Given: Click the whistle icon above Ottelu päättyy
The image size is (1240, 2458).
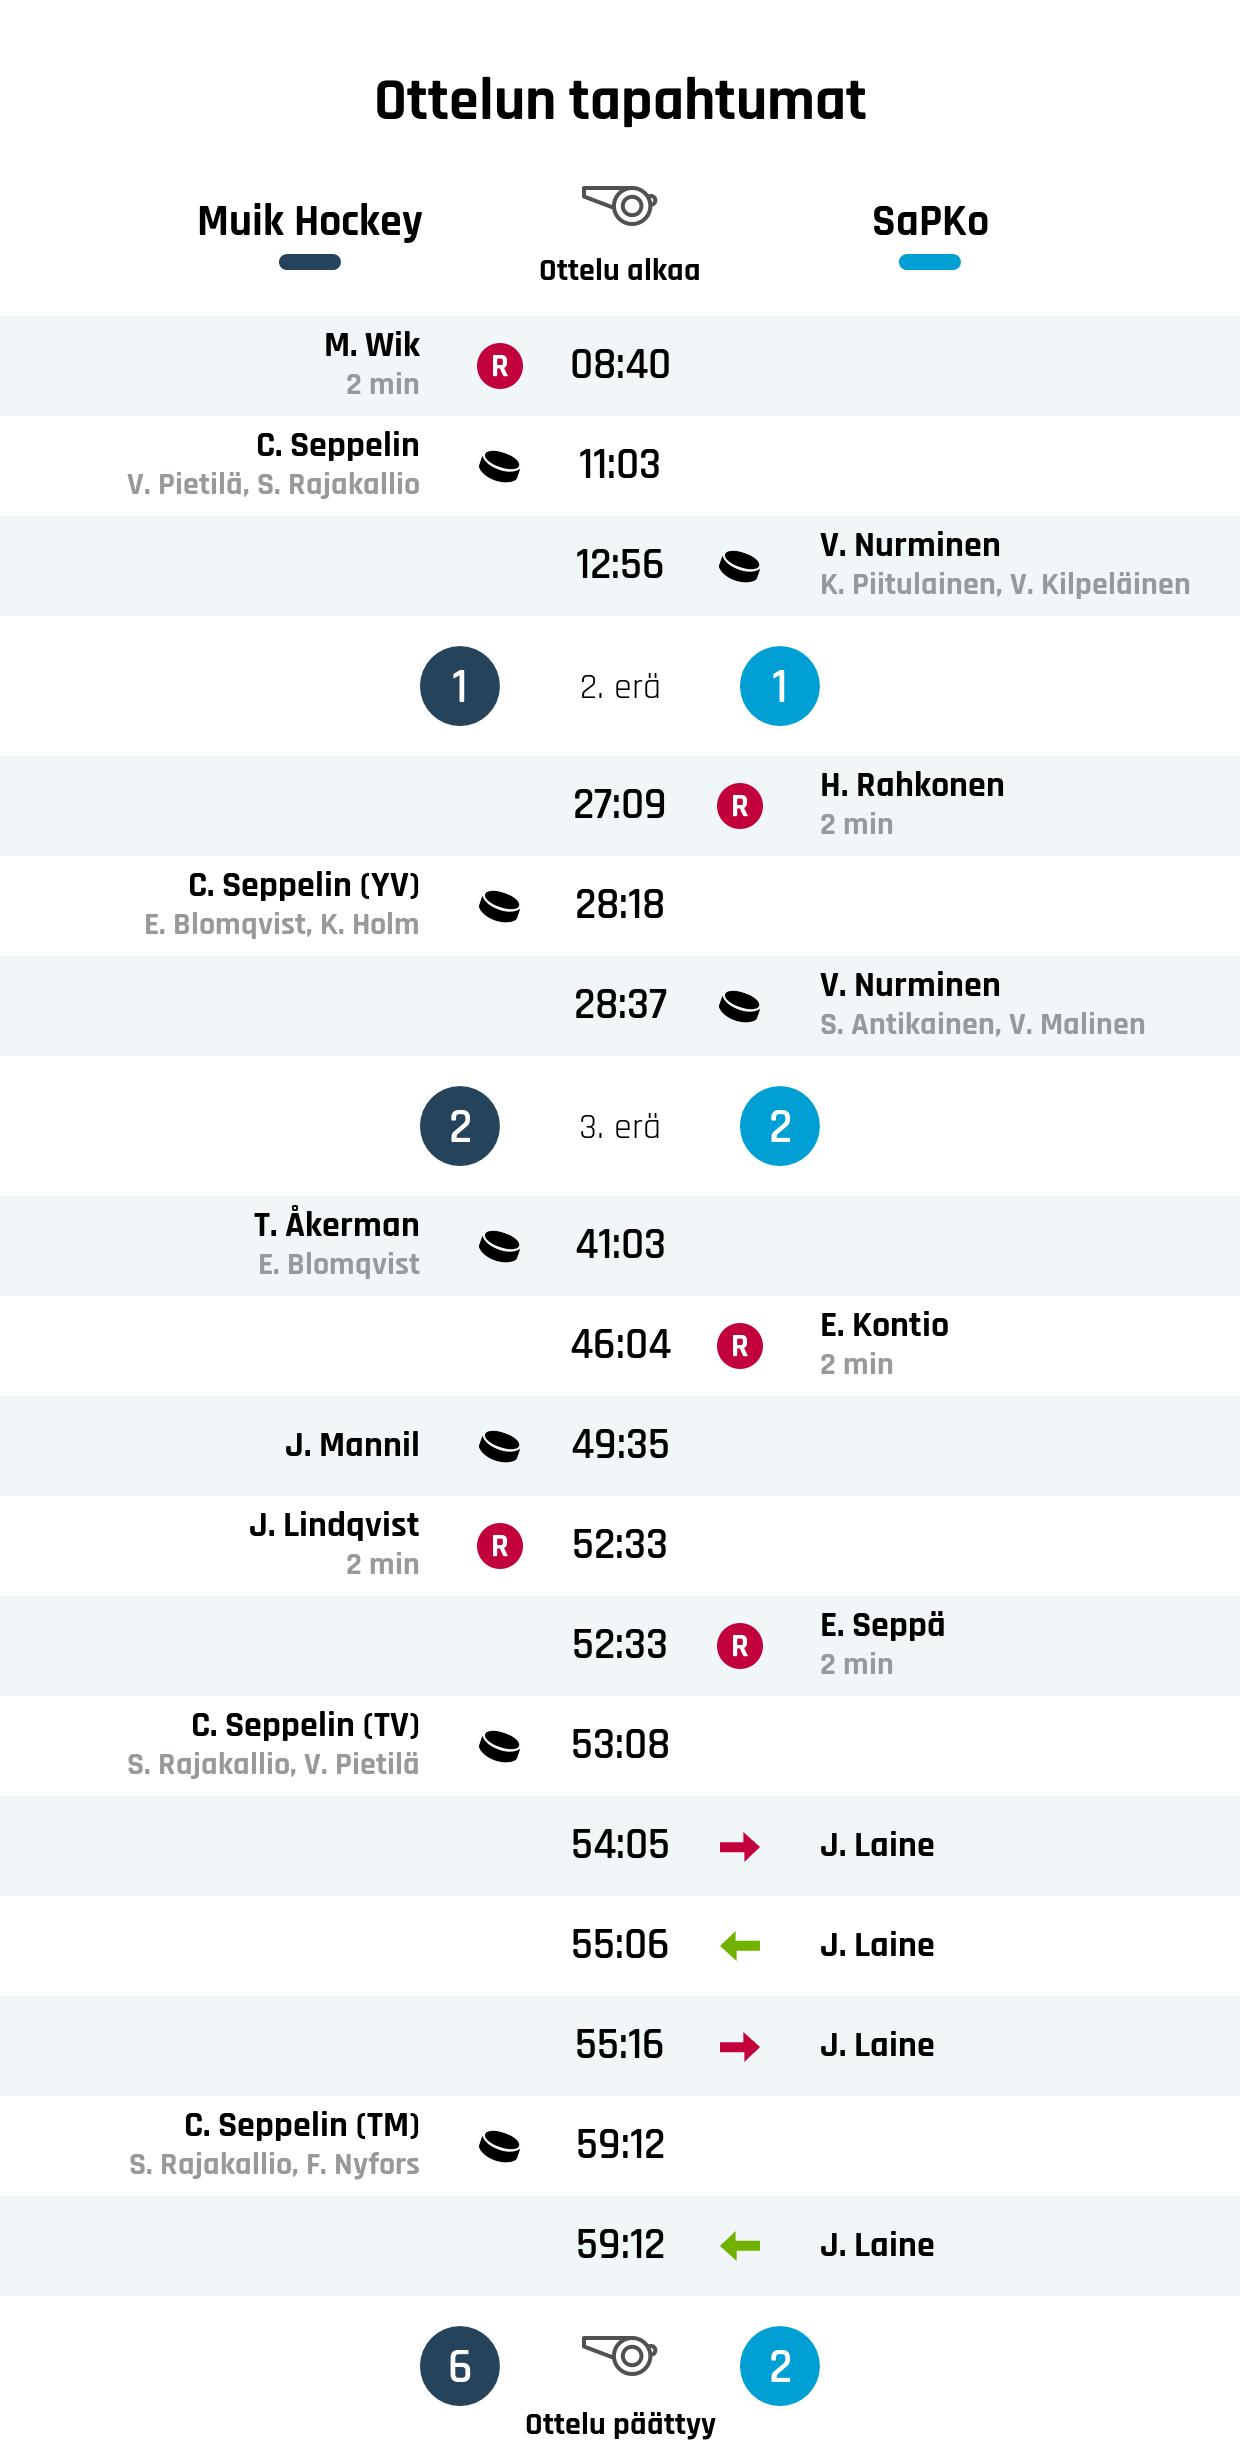Looking at the screenshot, I should pyautogui.click(x=619, y=2355).
